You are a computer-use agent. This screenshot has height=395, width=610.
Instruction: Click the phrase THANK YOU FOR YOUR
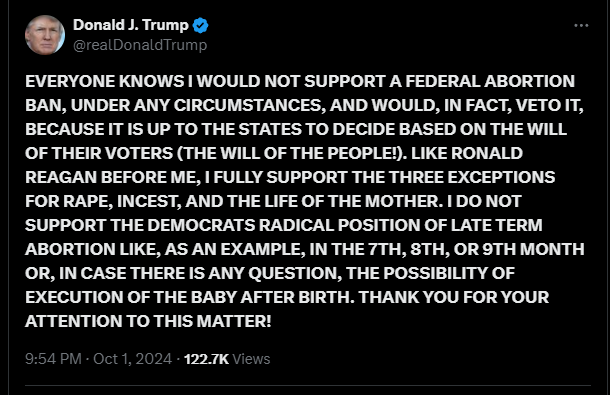coord(454,297)
